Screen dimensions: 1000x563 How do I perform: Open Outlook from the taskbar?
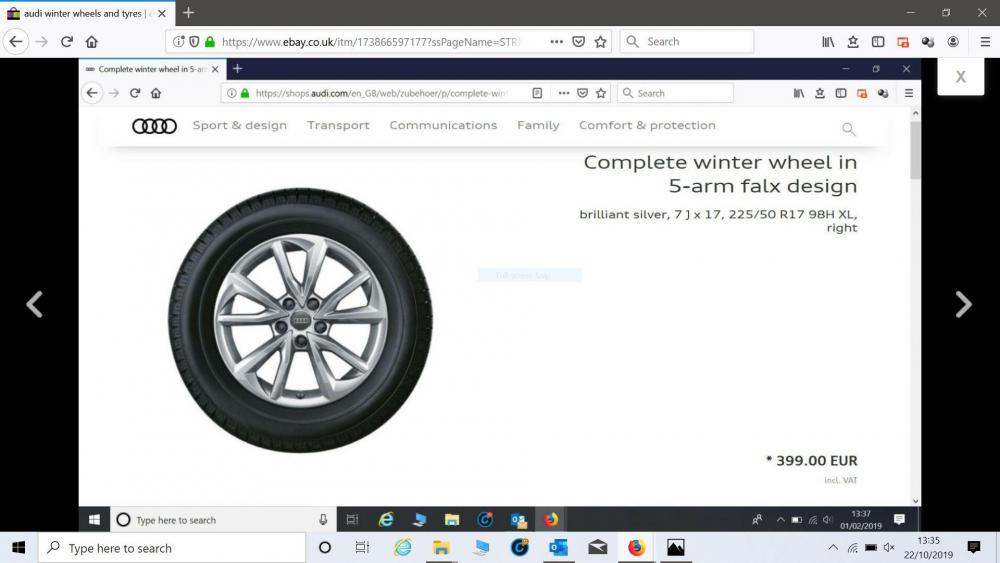558,548
